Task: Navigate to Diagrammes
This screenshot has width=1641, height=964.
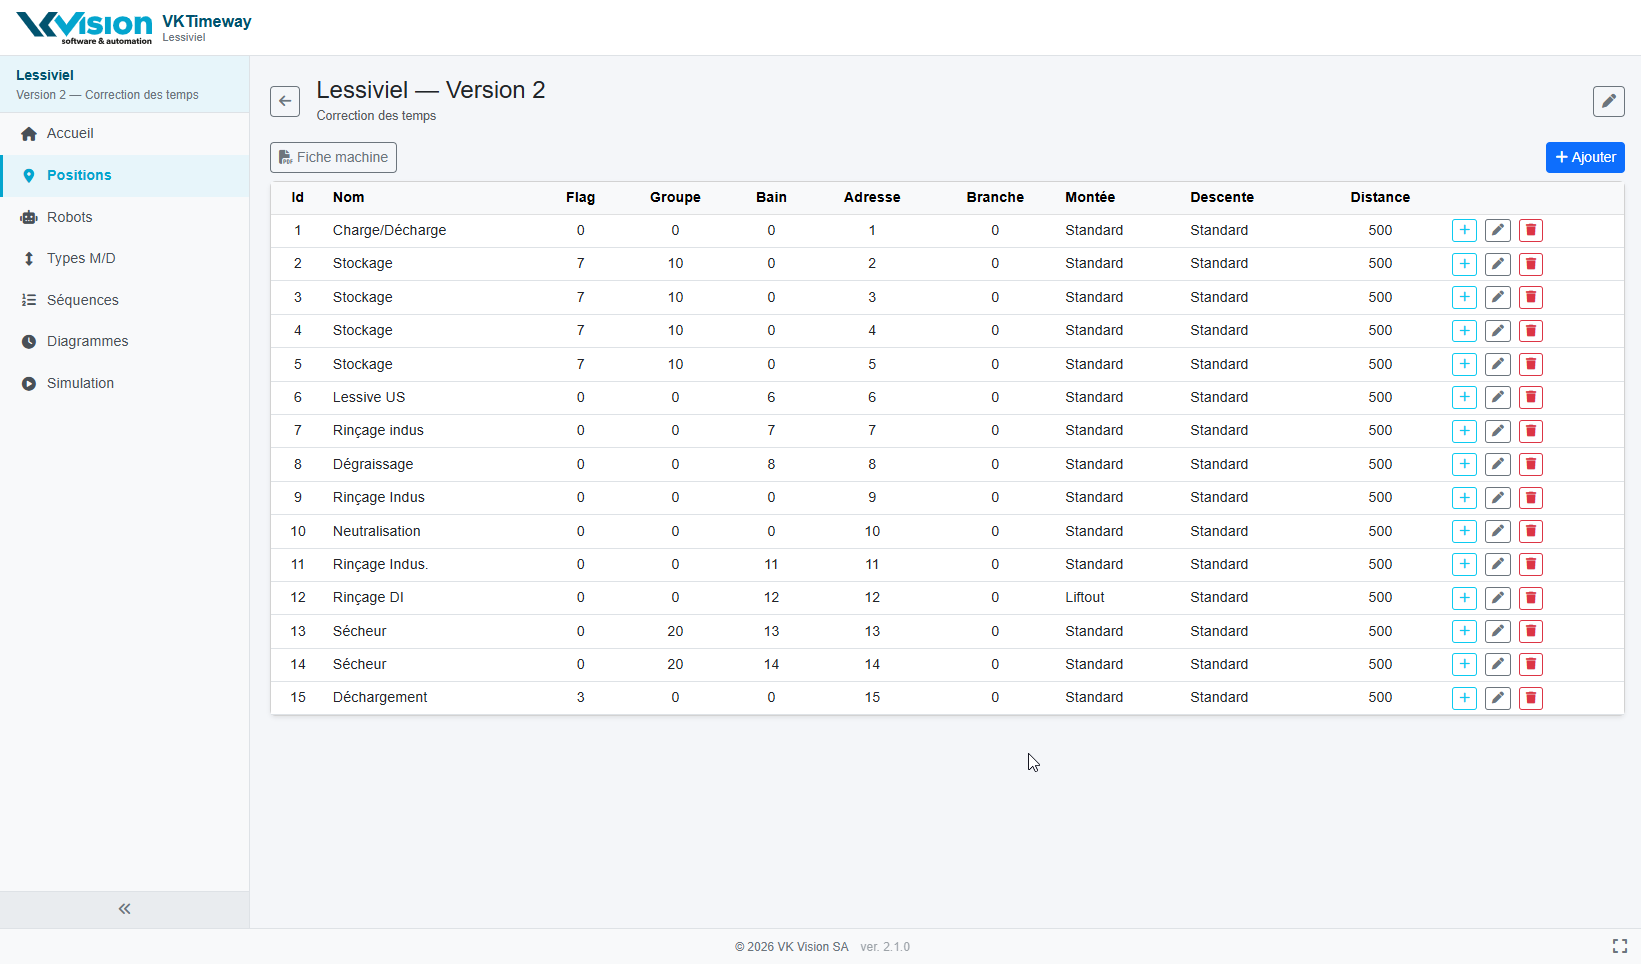Action: point(87,342)
